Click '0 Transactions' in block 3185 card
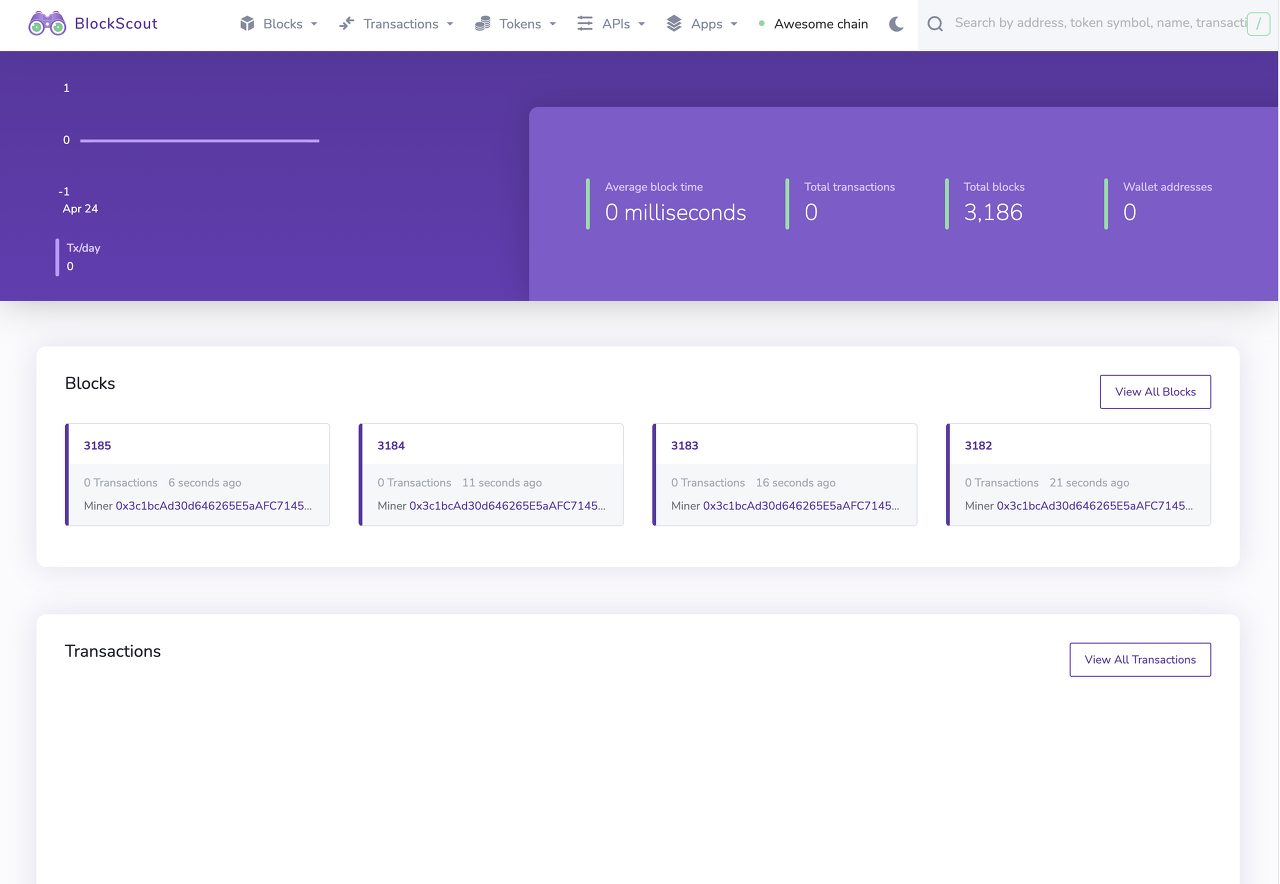The height and width of the screenshot is (884, 1280). point(121,483)
